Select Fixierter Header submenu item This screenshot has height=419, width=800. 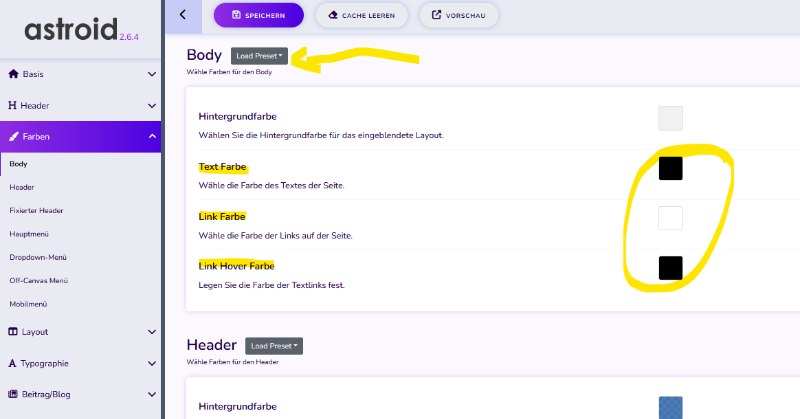(36, 210)
